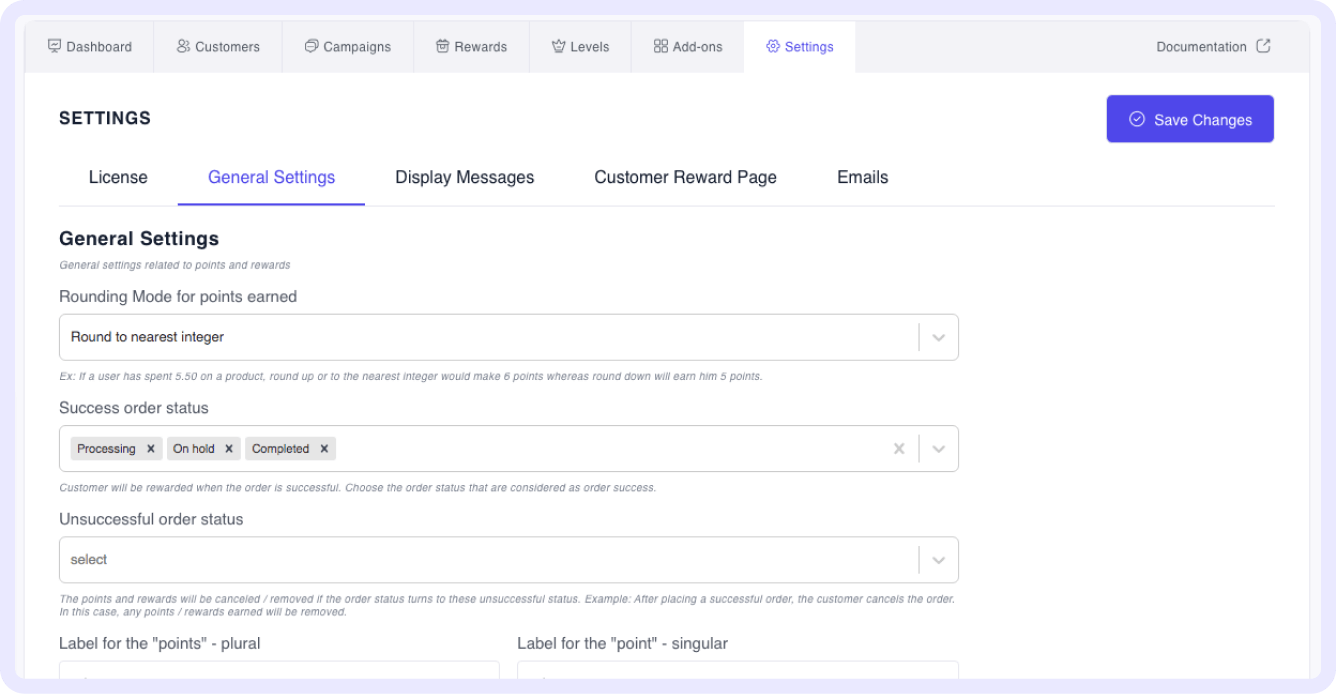
Task: Open the Rounding Mode dropdown arrow
Action: tap(938, 337)
